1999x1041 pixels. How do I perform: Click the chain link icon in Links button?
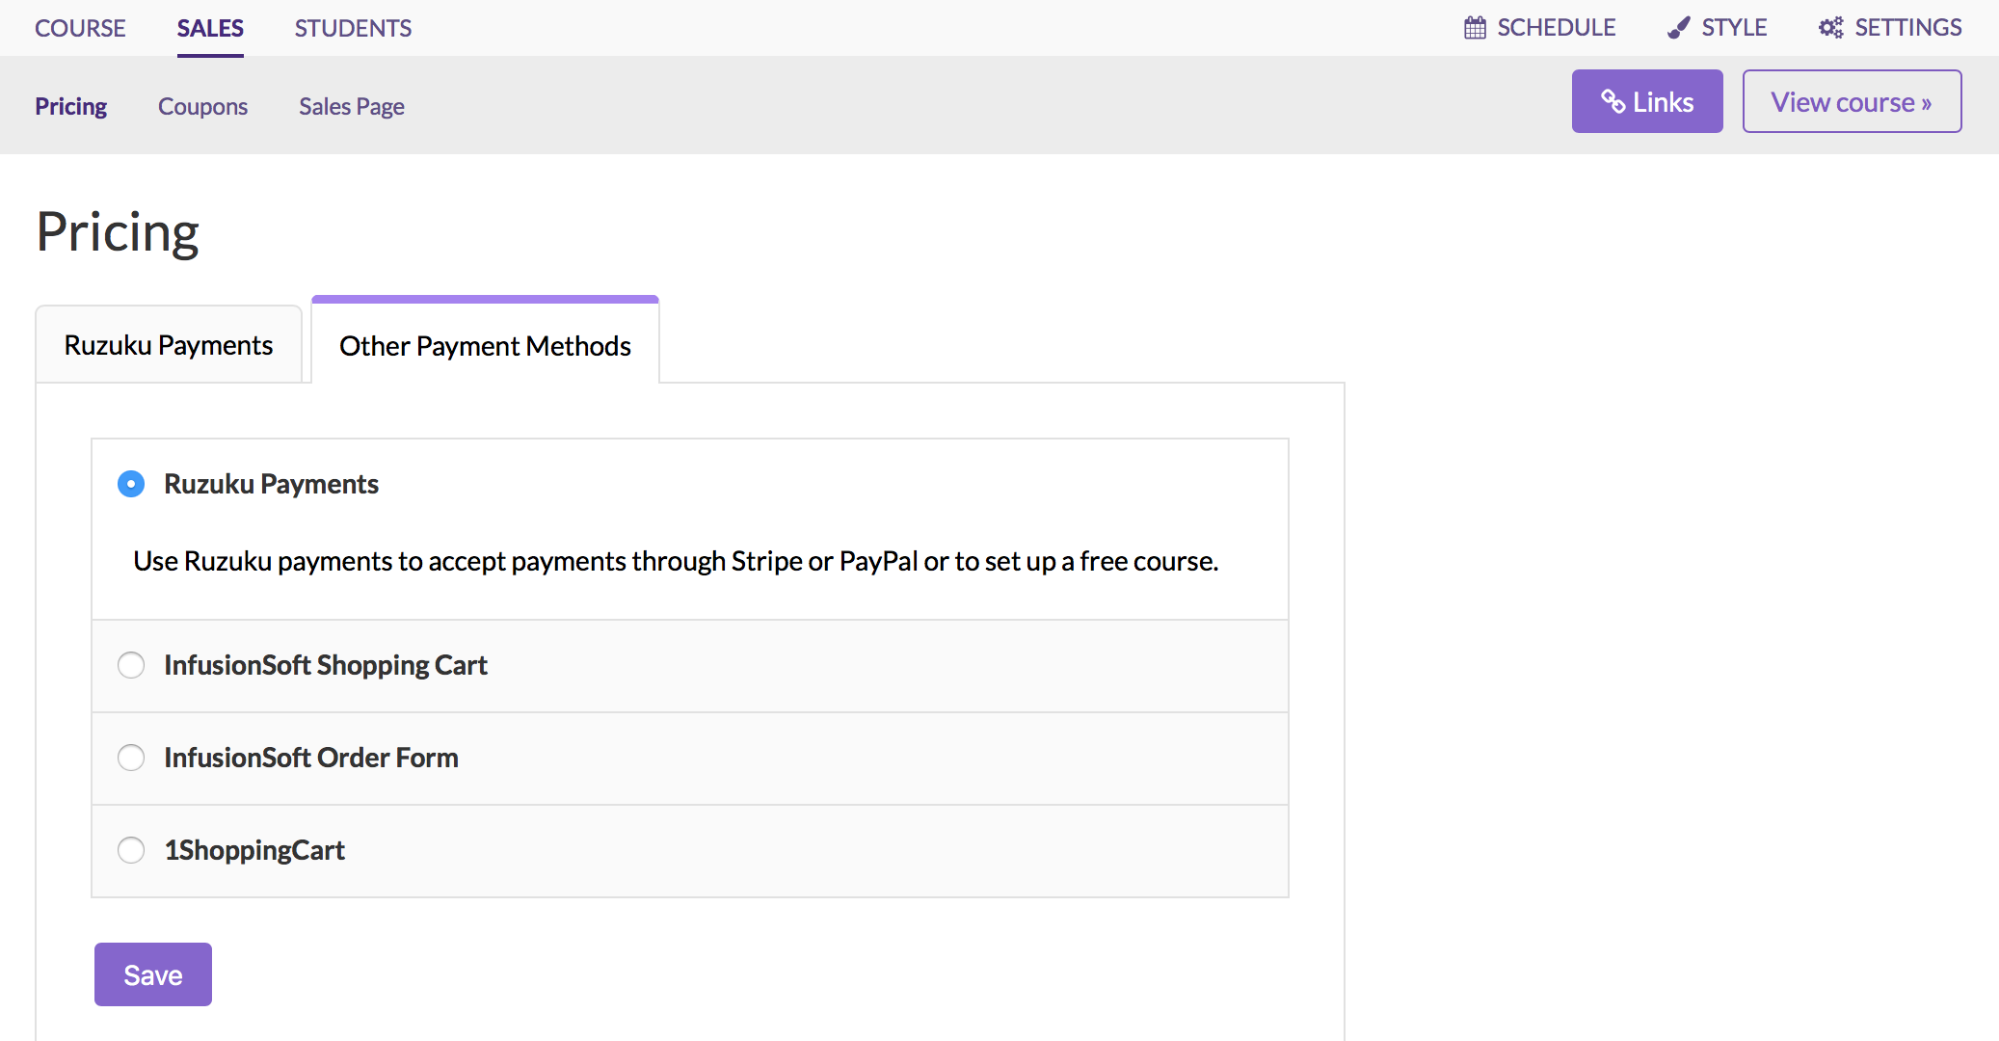1612,101
